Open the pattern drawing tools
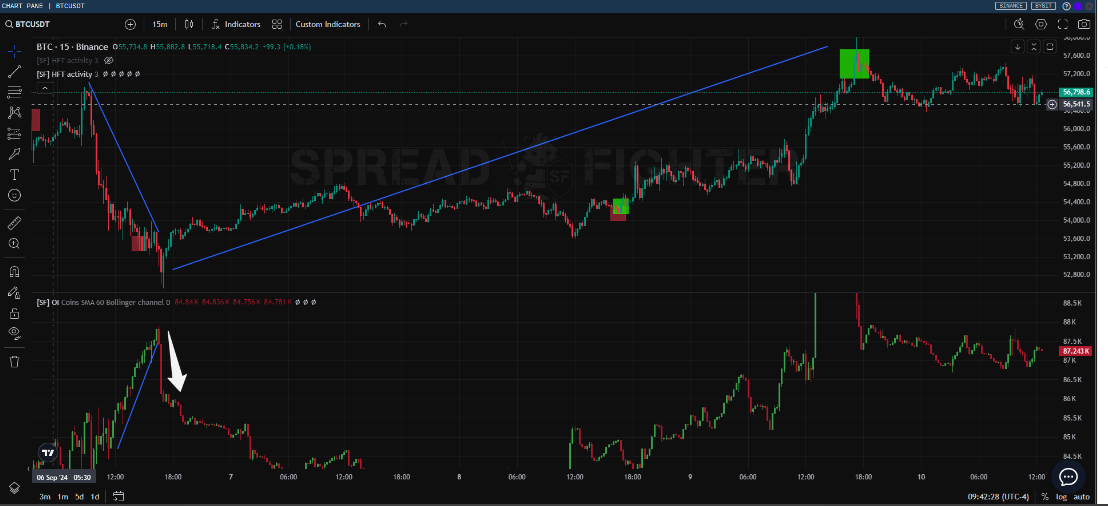1108x506 pixels. (x=14, y=112)
